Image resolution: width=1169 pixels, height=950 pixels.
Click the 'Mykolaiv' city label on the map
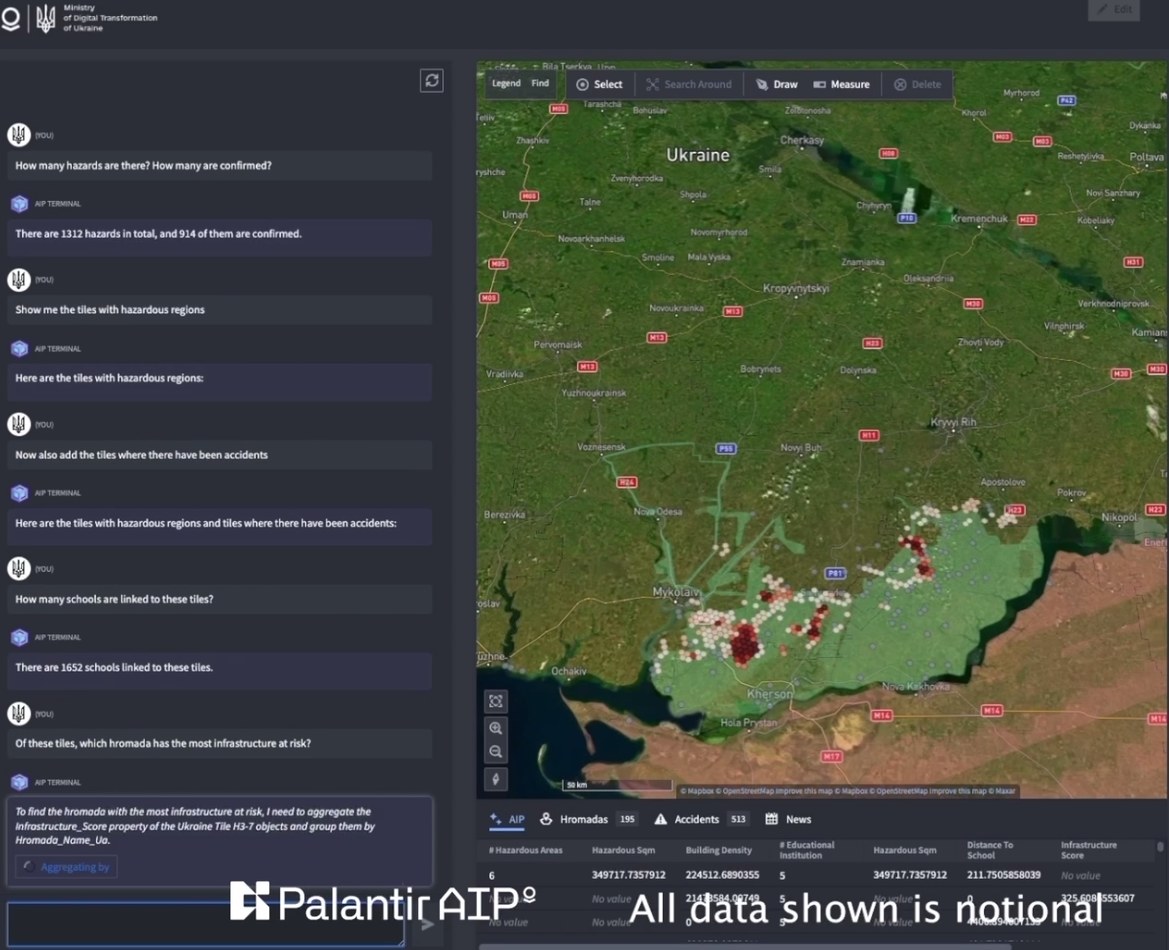coord(677,592)
